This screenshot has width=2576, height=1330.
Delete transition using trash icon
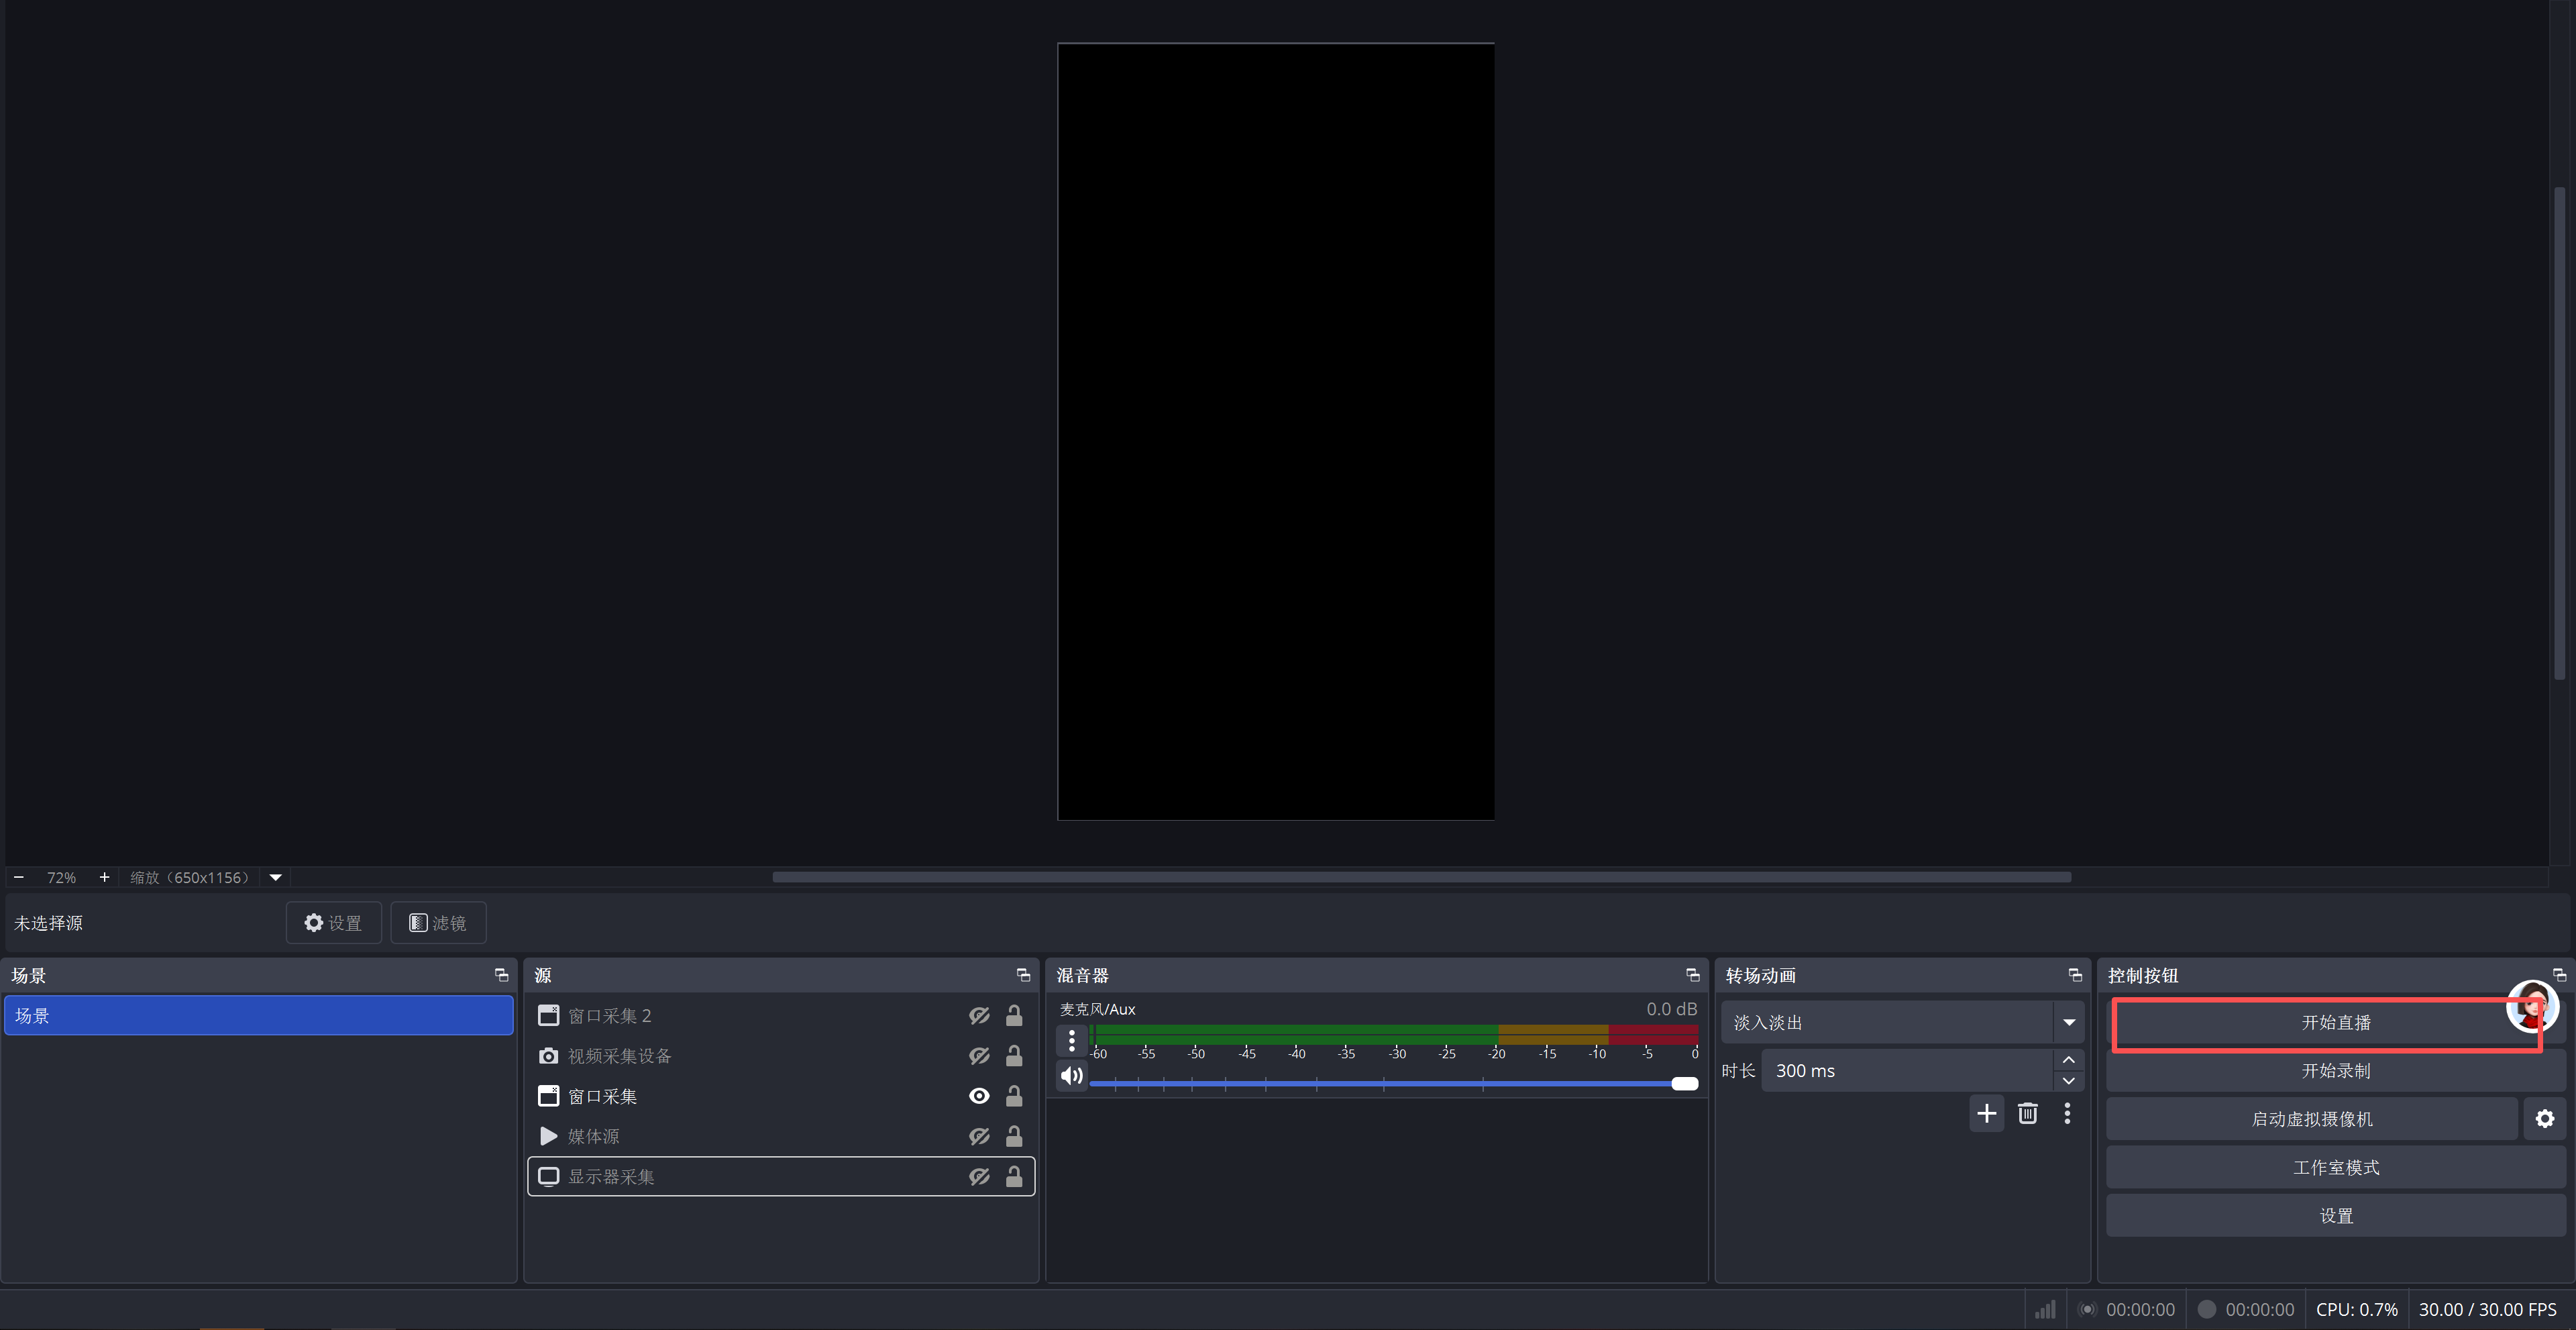(x=2027, y=1113)
